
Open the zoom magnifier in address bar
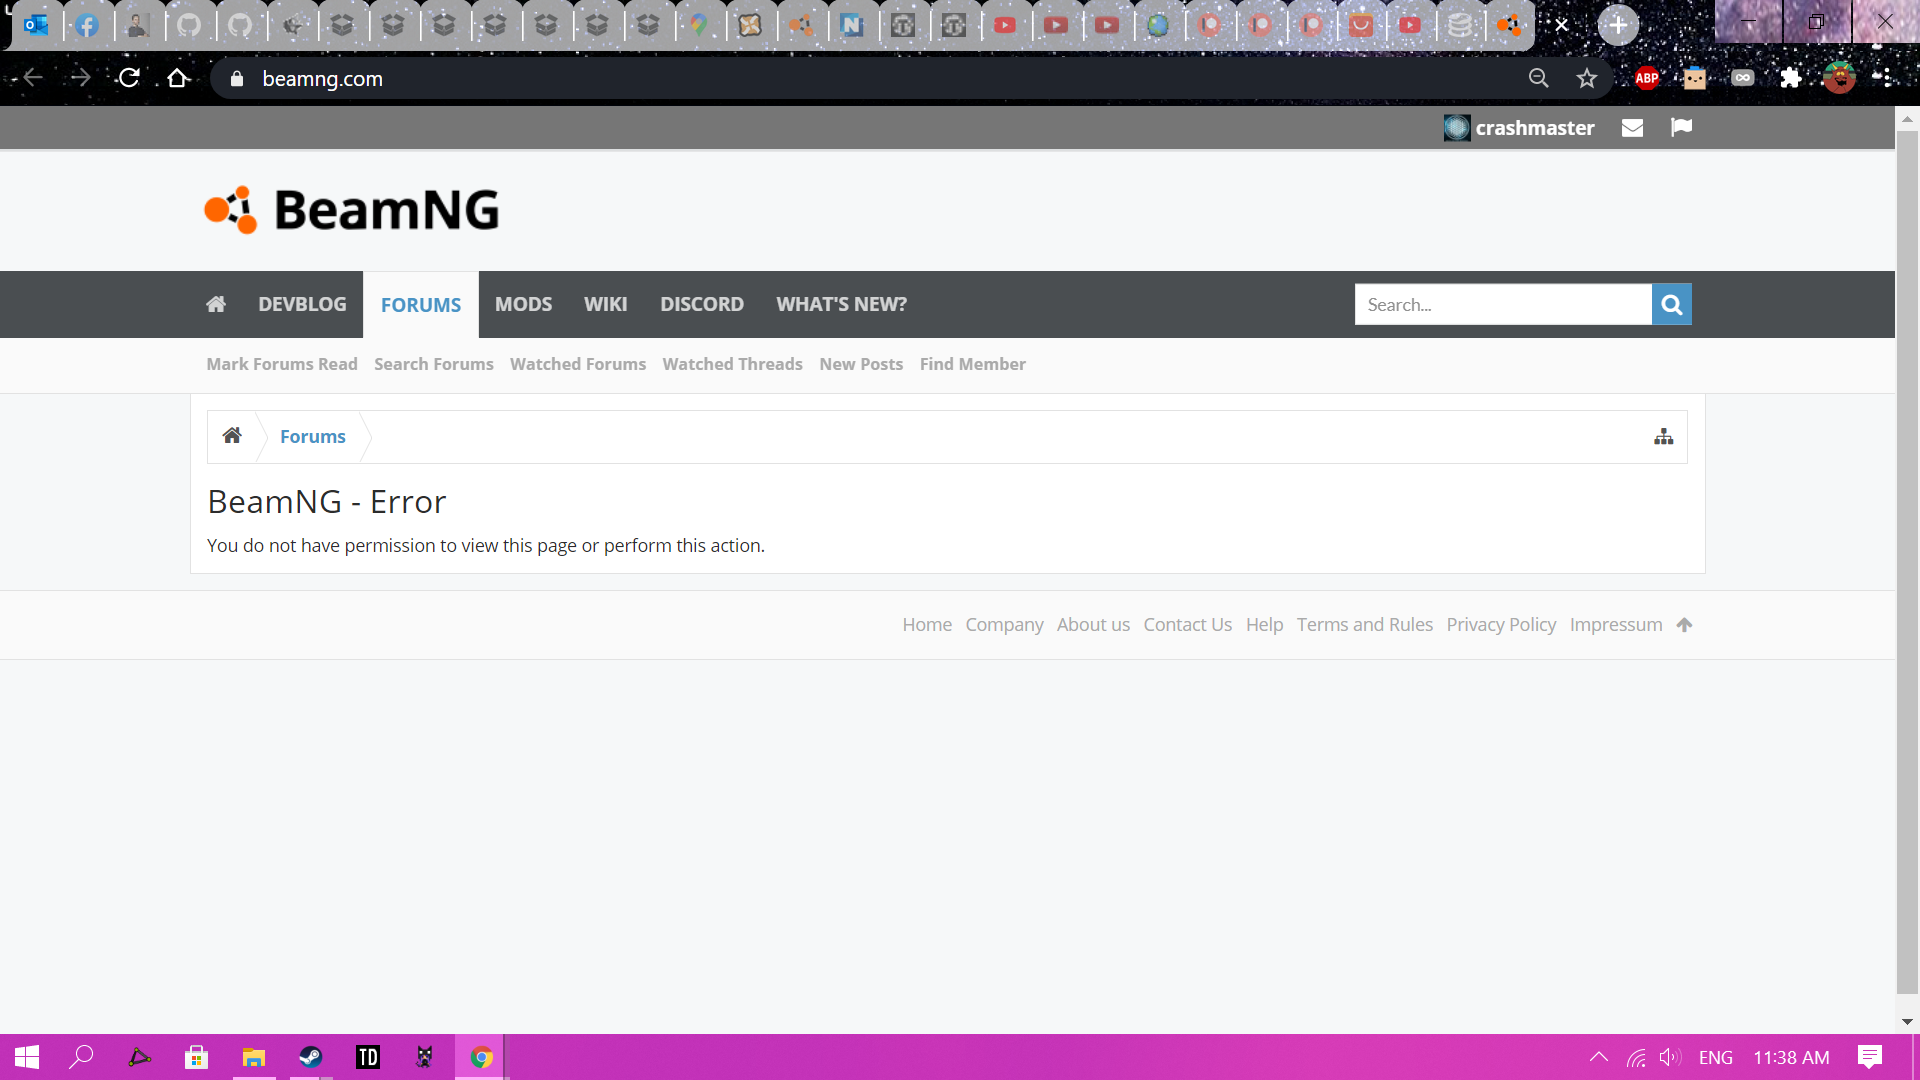tap(1538, 78)
